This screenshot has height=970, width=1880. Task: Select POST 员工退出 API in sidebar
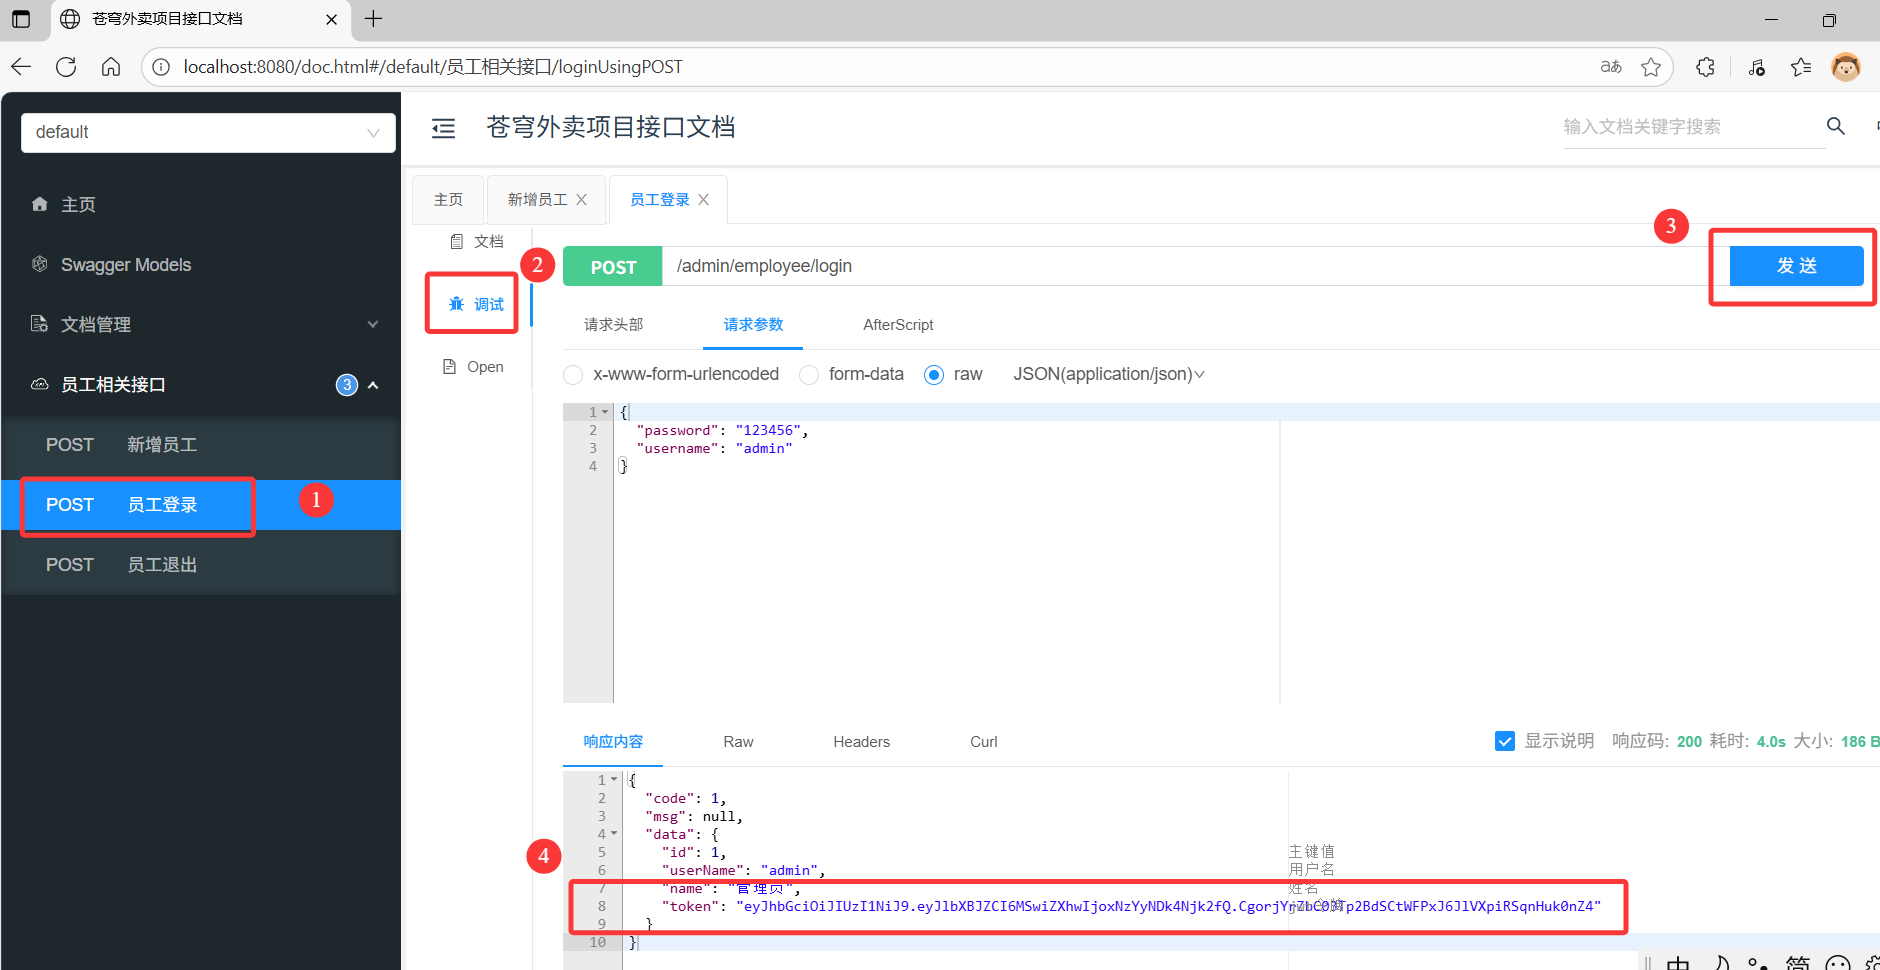tap(201, 565)
